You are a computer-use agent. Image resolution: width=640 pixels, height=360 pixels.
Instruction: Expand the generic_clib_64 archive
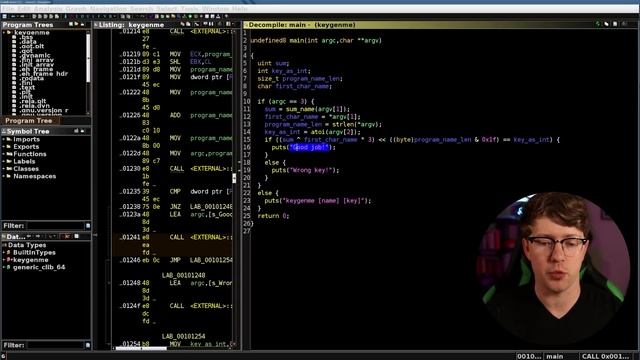(4, 267)
